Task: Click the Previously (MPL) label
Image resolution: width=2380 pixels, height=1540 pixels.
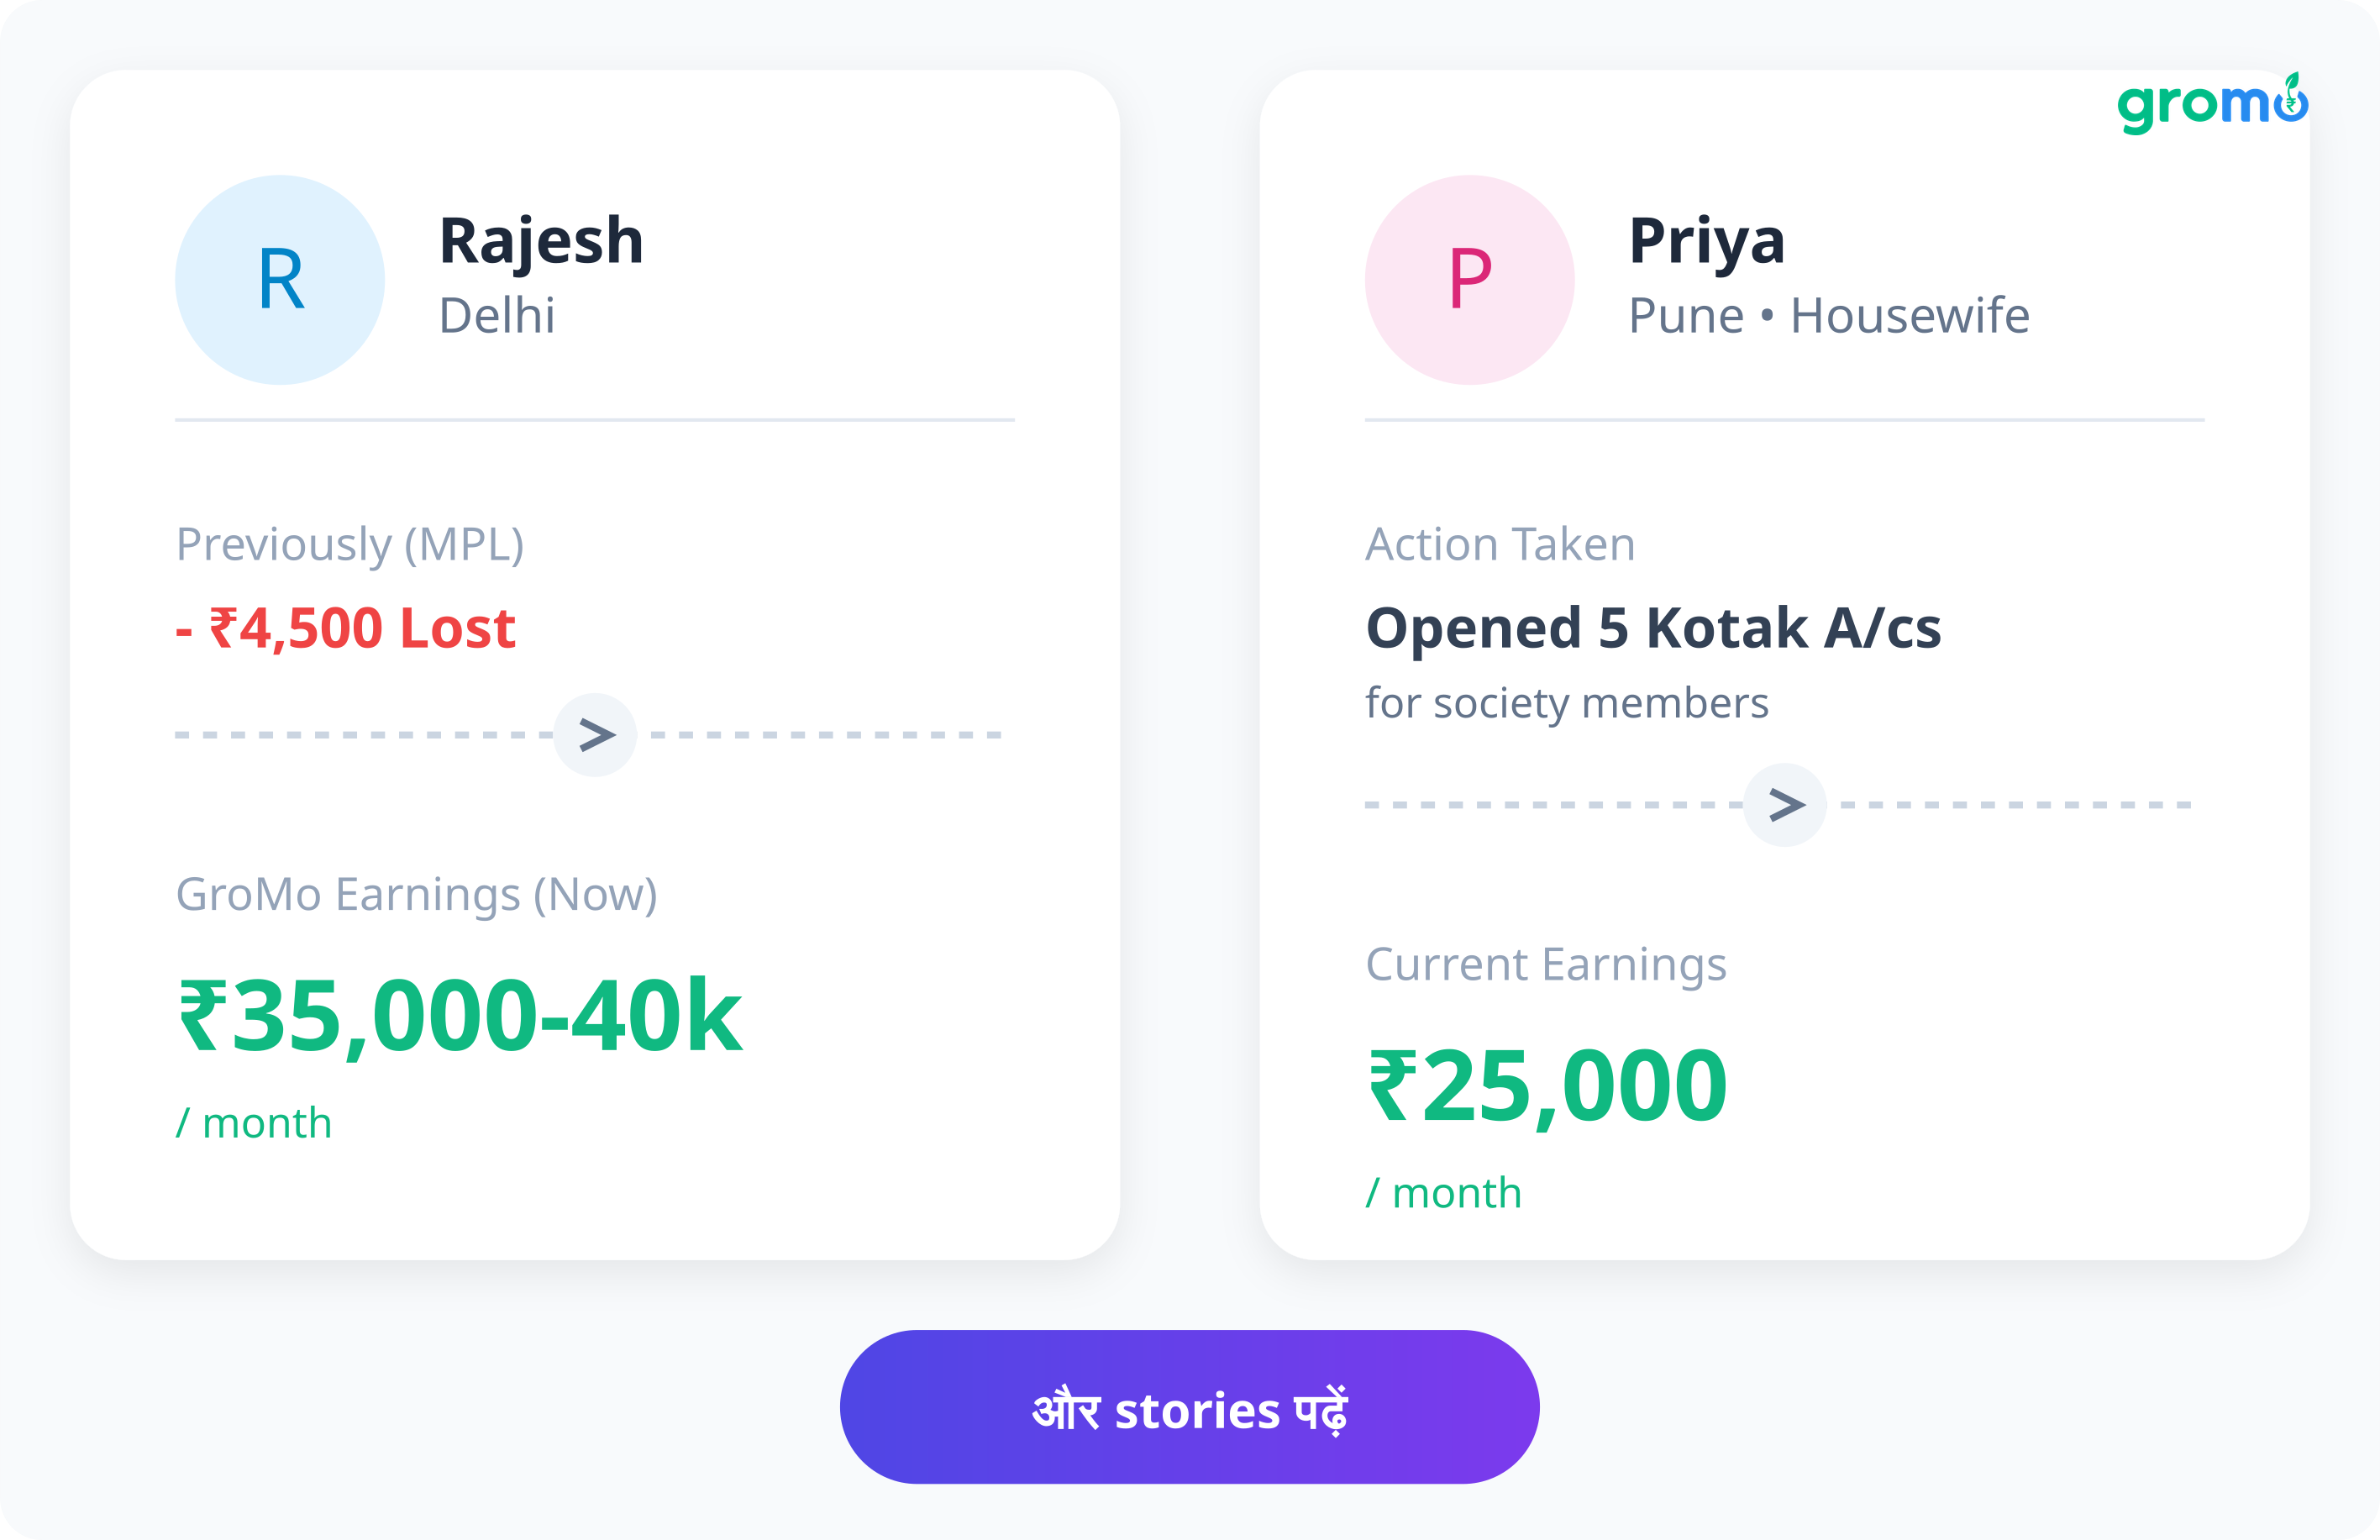Action: [x=350, y=545]
